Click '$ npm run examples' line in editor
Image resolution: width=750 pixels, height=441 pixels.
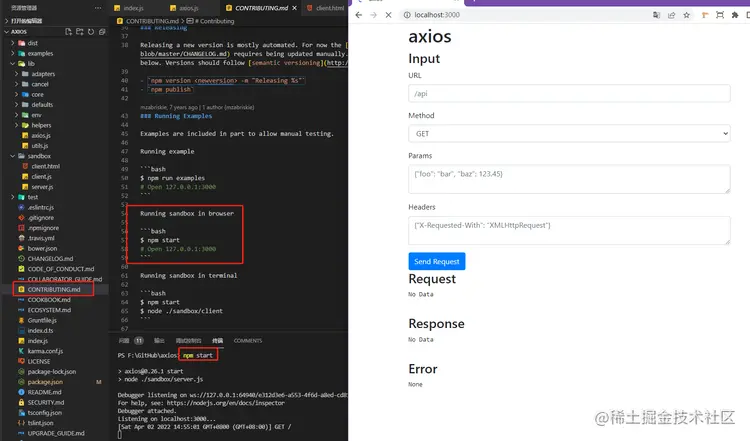click(172, 178)
